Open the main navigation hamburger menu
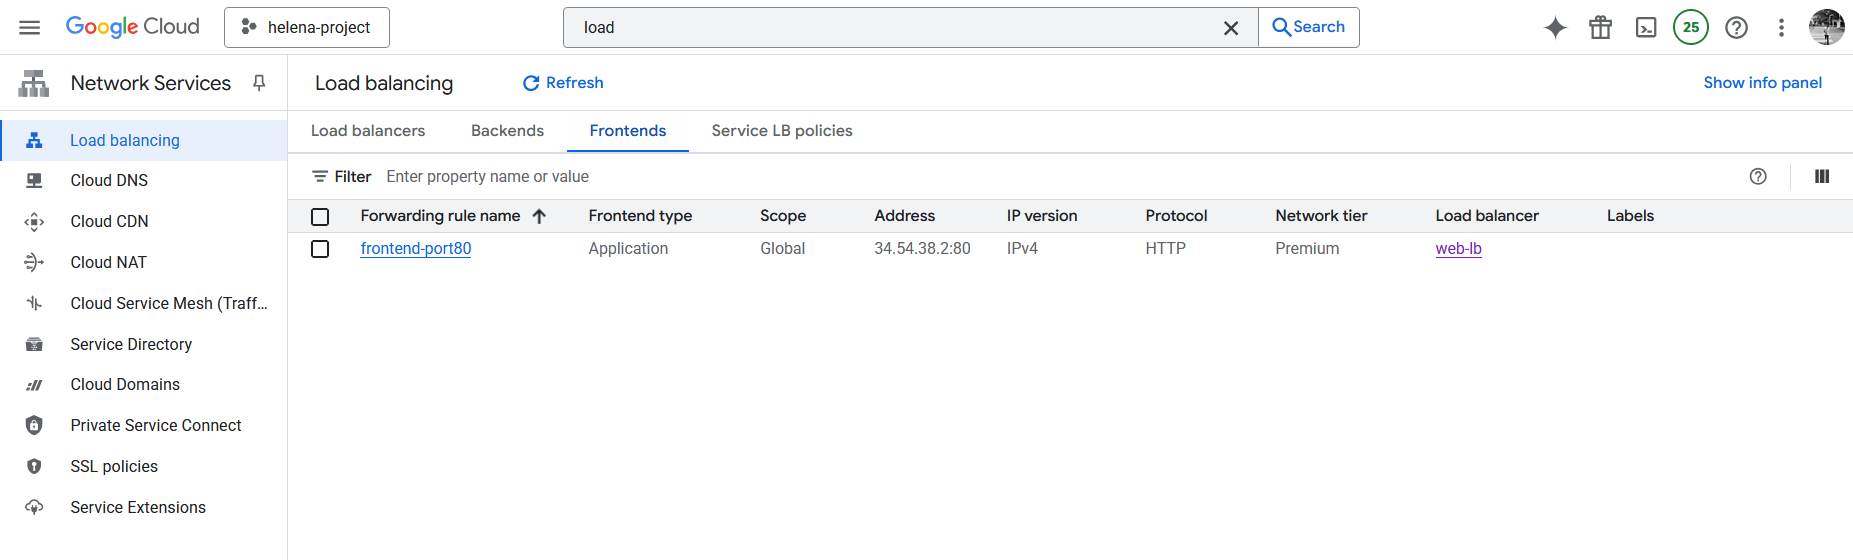The width and height of the screenshot is (1853, 560). pyautogui.click(x=30, y=27)
